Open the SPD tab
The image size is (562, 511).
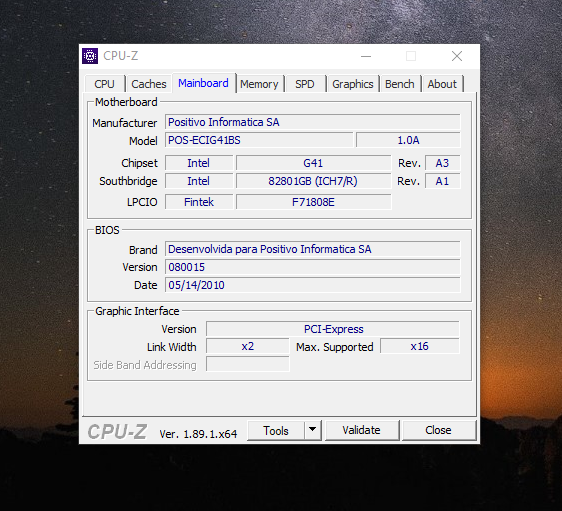(305, 84)
